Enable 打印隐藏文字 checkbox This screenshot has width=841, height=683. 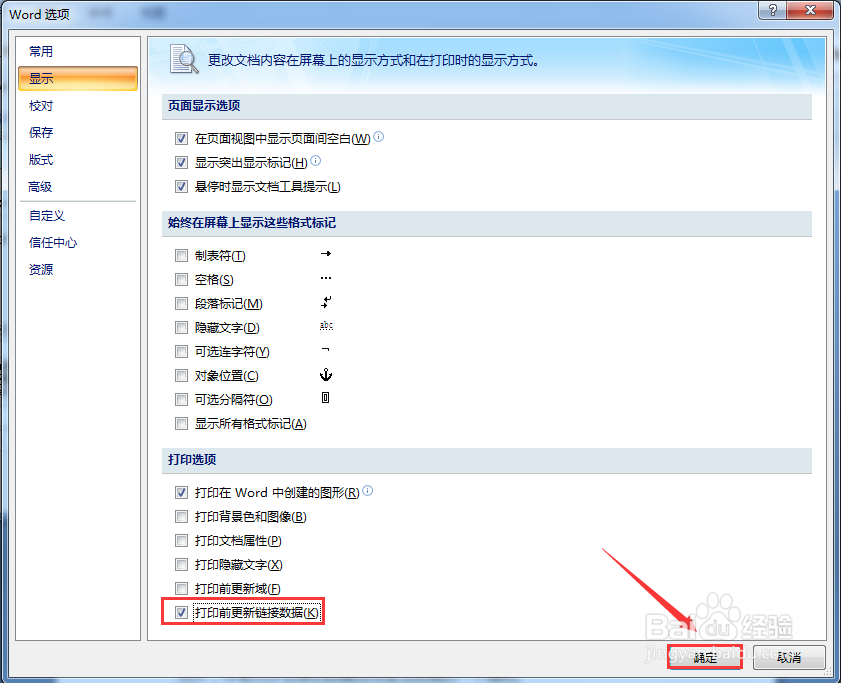click(181, 564)
